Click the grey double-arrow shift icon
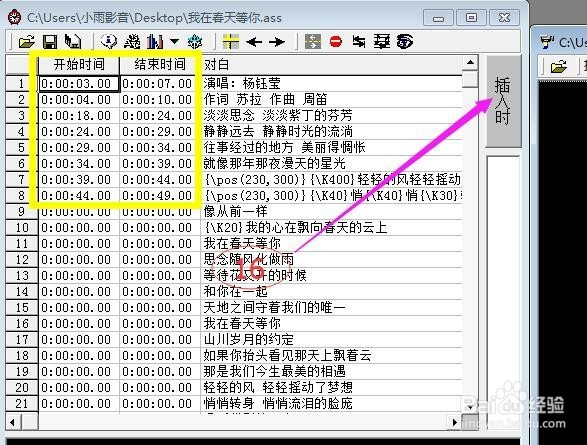Image resolution: width=587 pixels, height=445 pixels. 313,42
